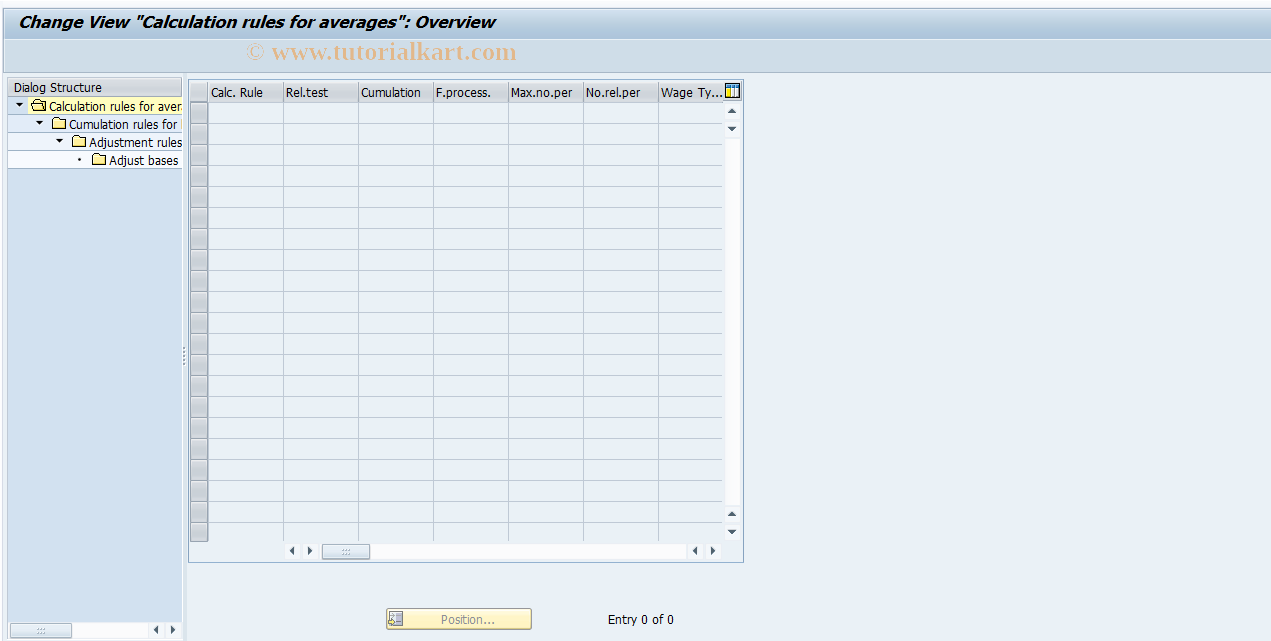Image resolution: width=1271 pixels, height=641 pixels.
Task: Select the F.process. column header
Action: coord(471,92)
